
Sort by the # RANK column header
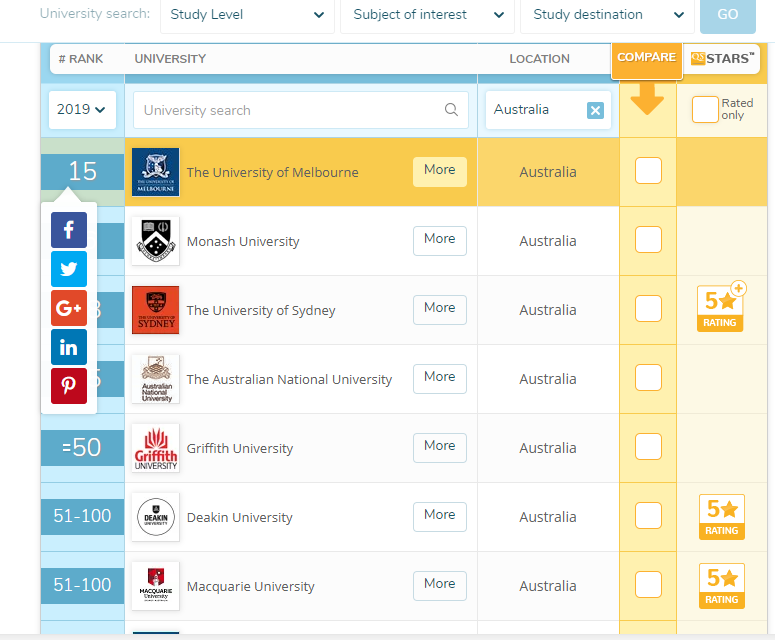81,59
